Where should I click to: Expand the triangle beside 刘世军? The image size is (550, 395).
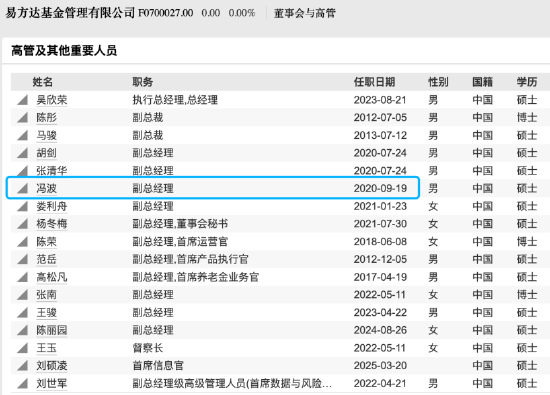pyautogui.click(x=22, y=383)
